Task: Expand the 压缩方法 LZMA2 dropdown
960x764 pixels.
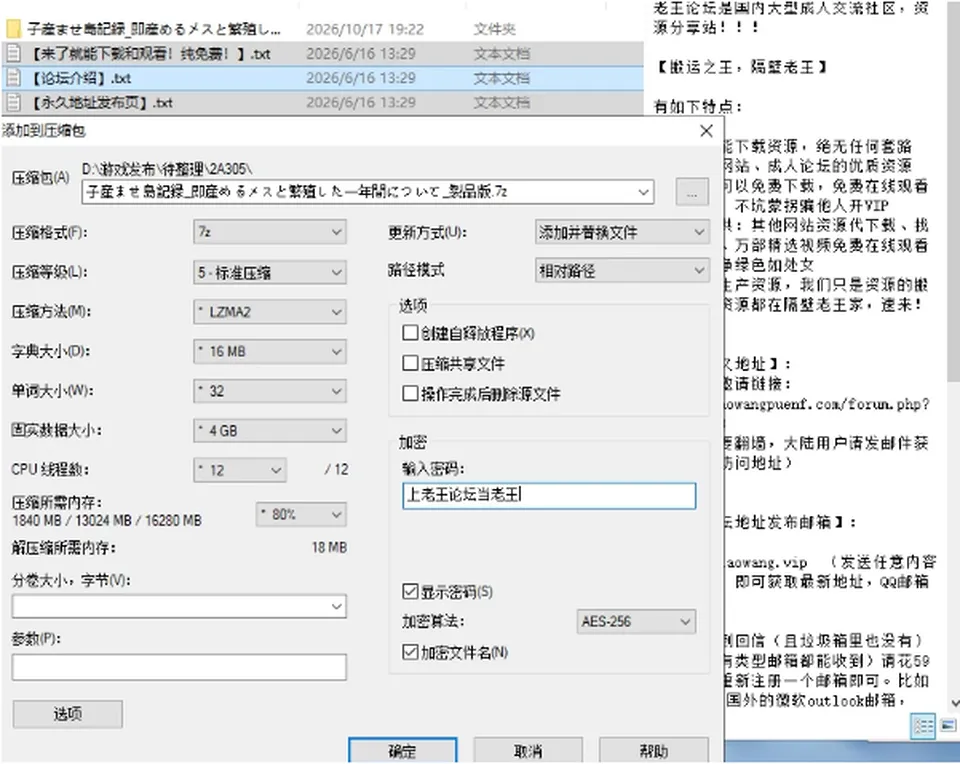Action: click(270, 312)
